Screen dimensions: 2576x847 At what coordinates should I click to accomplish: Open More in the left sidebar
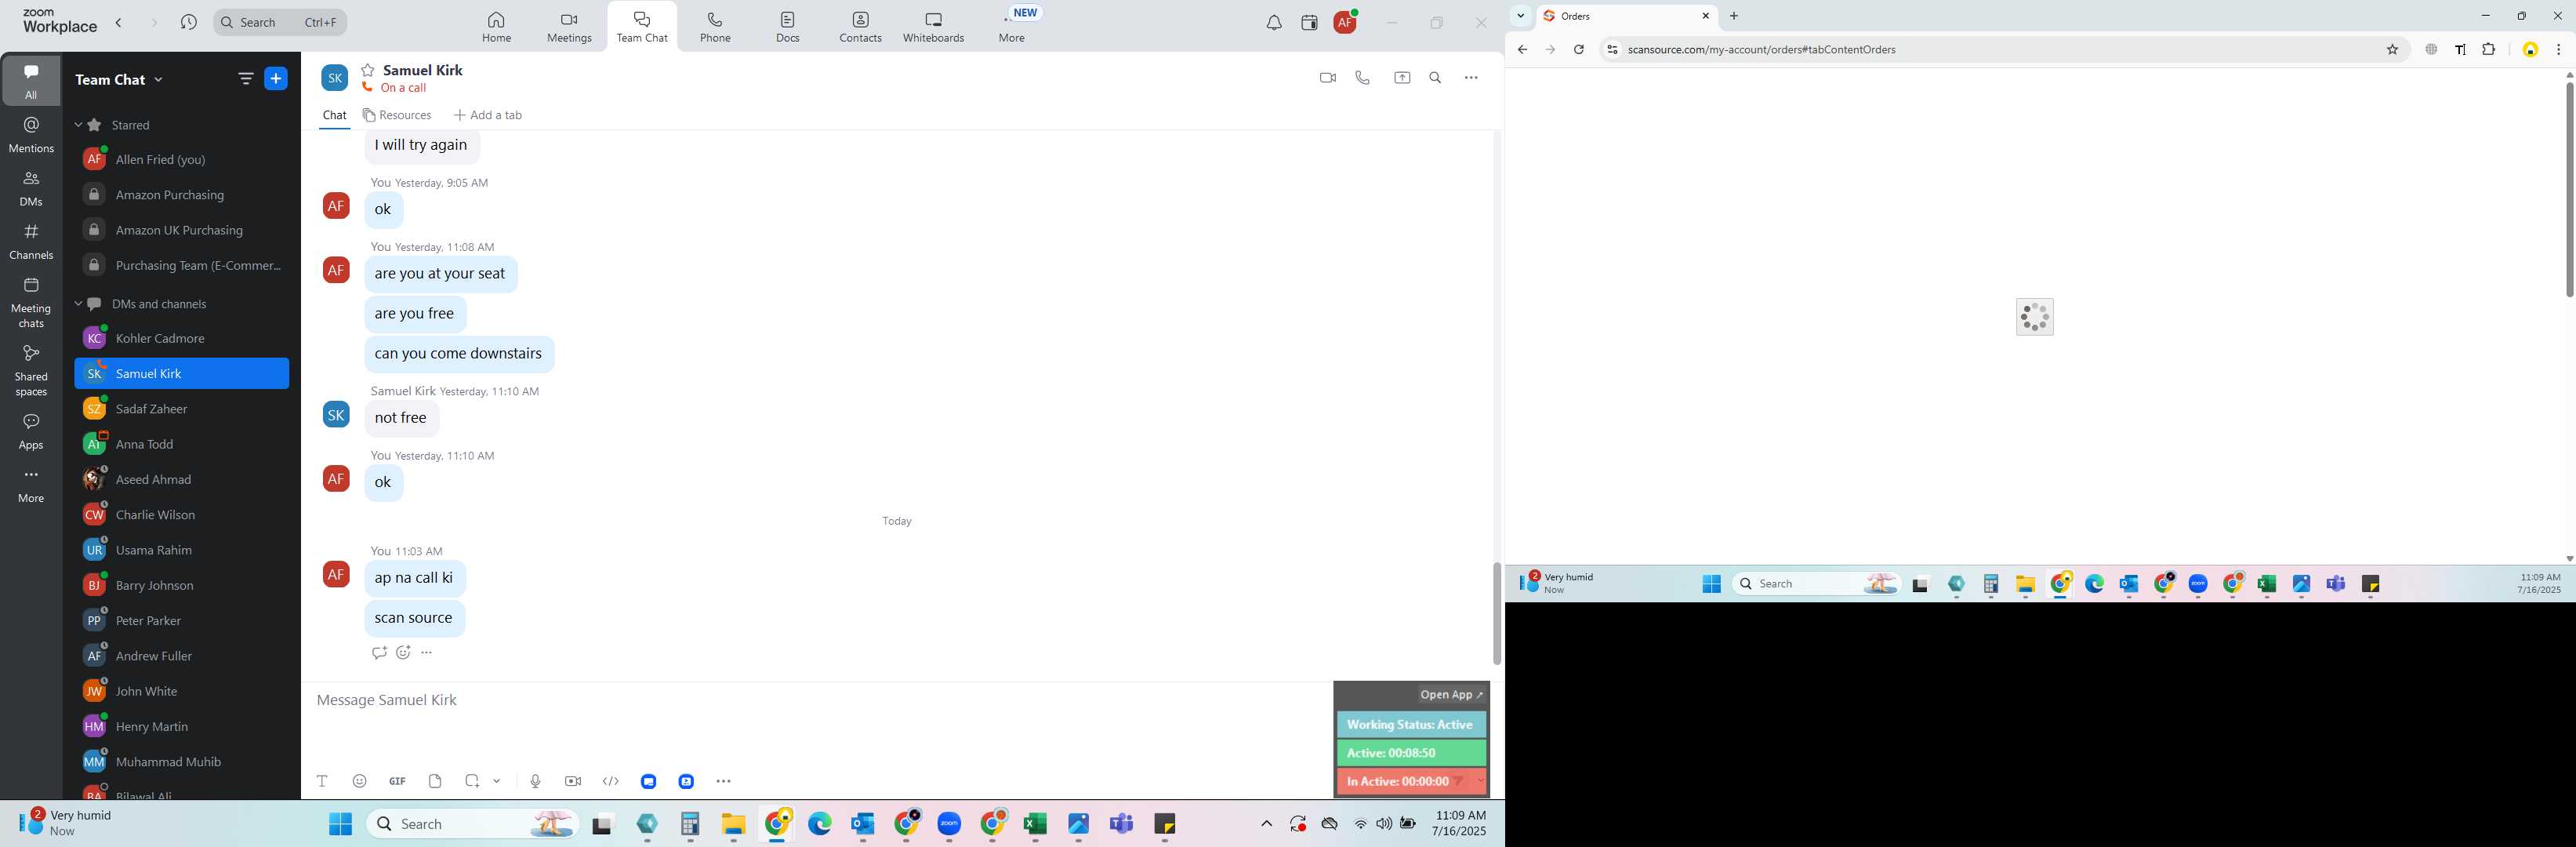click(31, 485)
